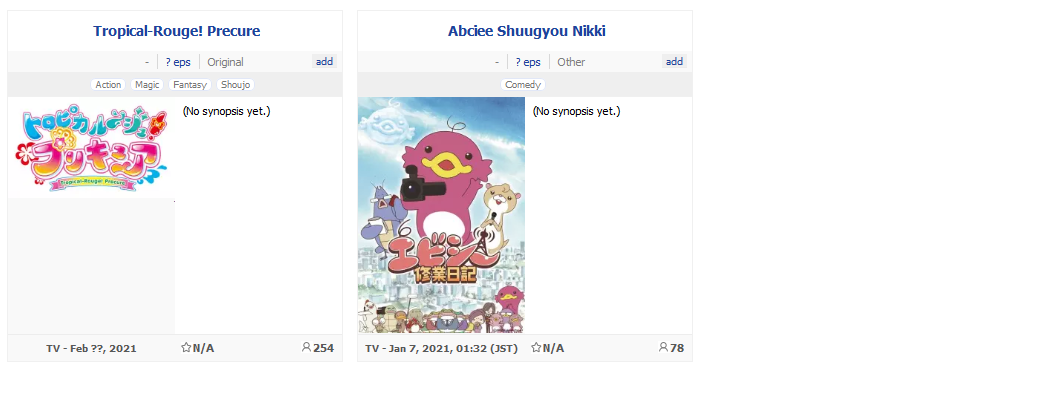The width and height of the screenshot is (1049, 396).
Task: Select the Shoujo genre tag
Action: (x=235, y=85)
